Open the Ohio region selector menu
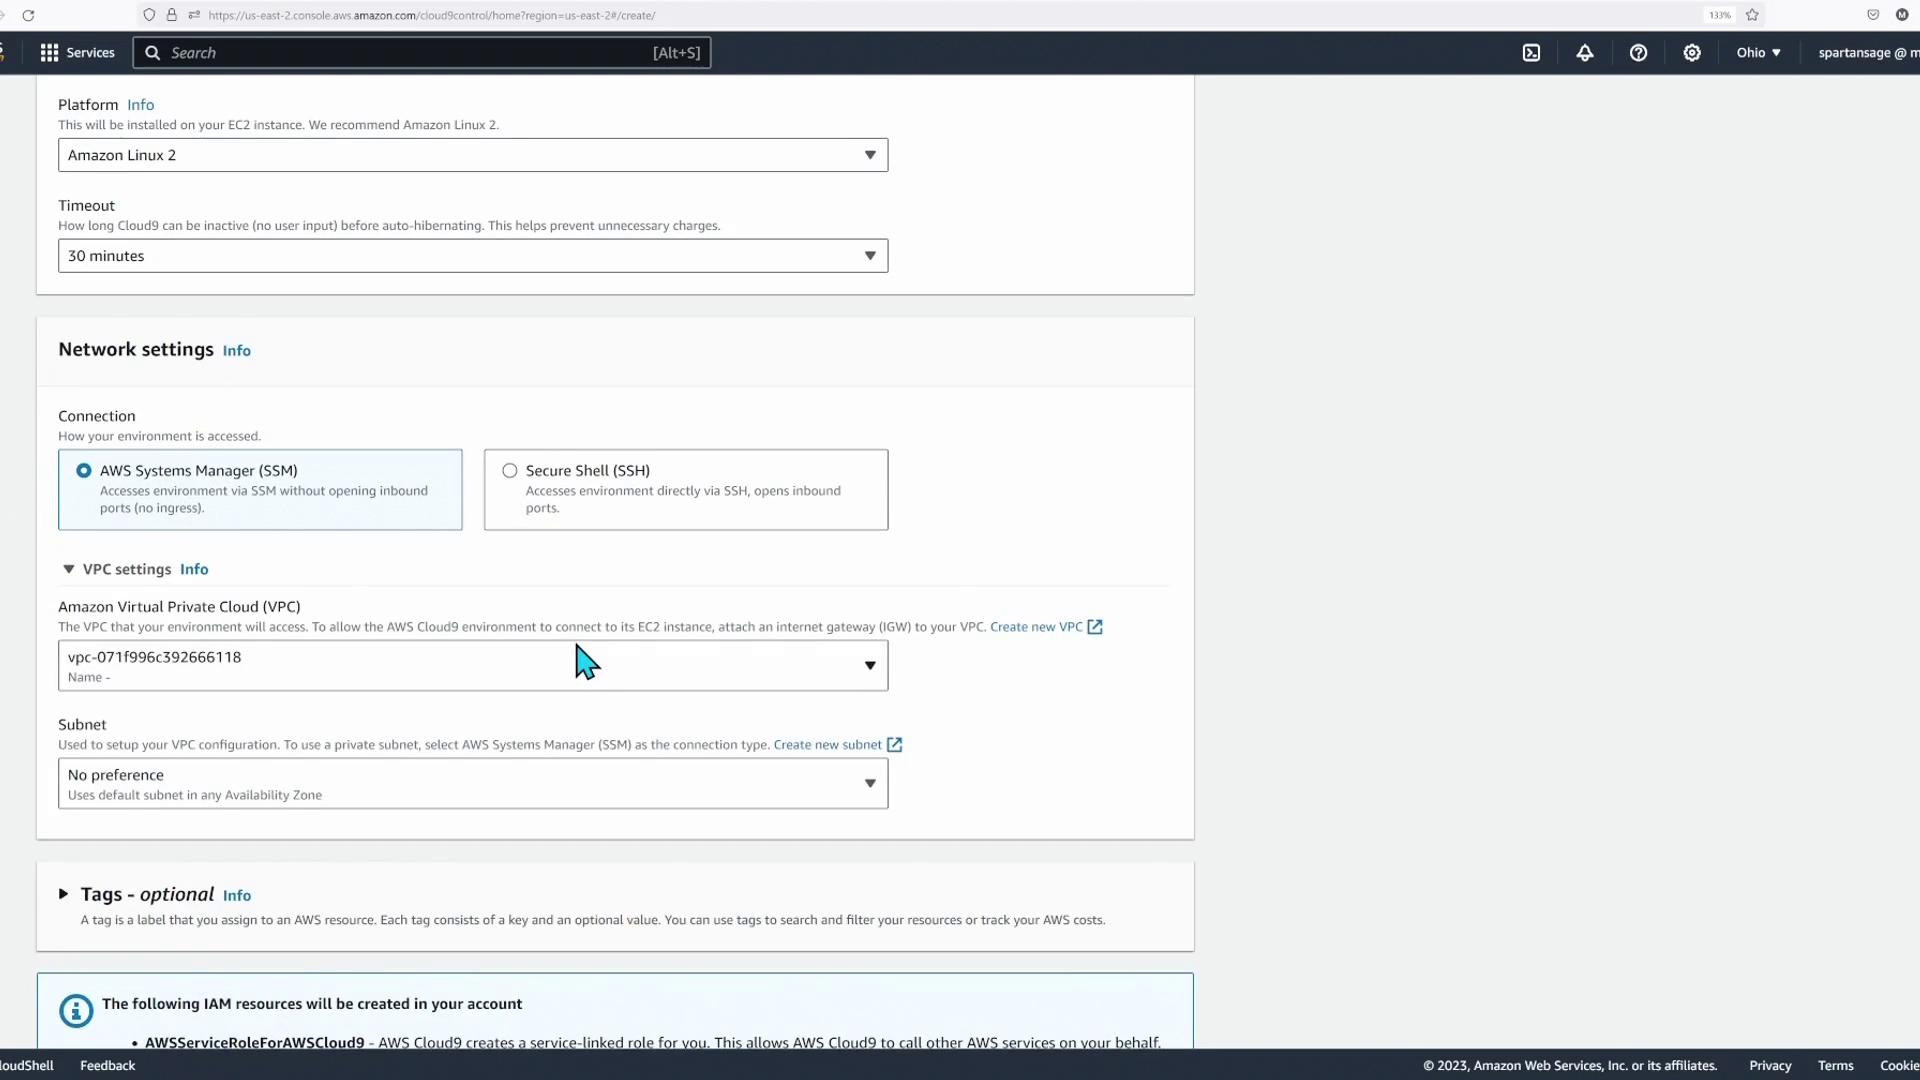1920x1080 pixels. point(1758,53)
